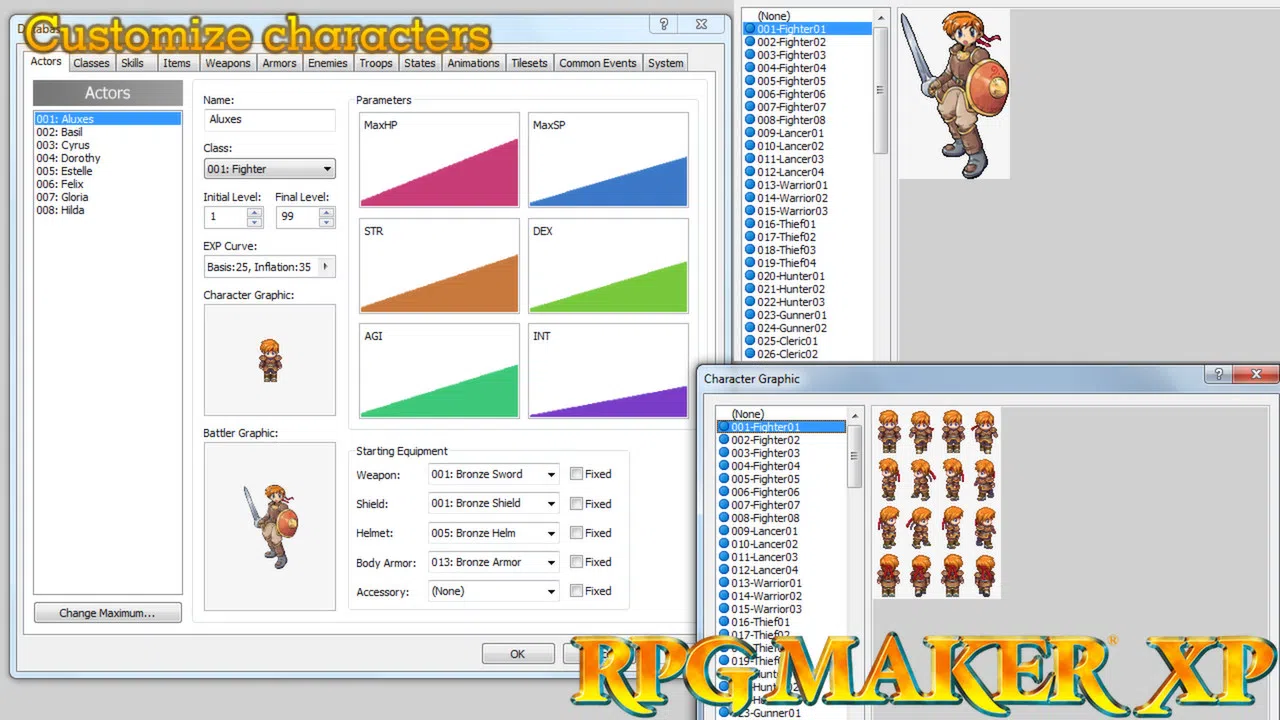The height and width of the screenshot is (720, 1280).
Task: Click the Character Graphic preview box
Action: [270, 360]
